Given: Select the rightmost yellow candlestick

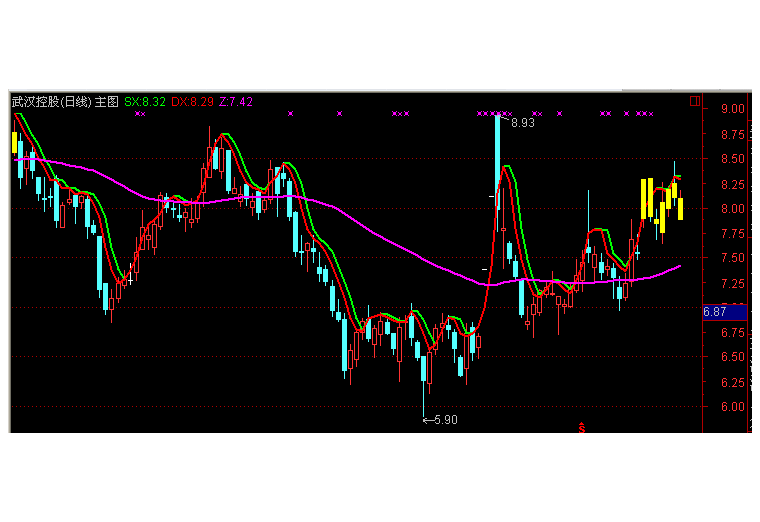Looking at the screenshot, I should [680, 203].
